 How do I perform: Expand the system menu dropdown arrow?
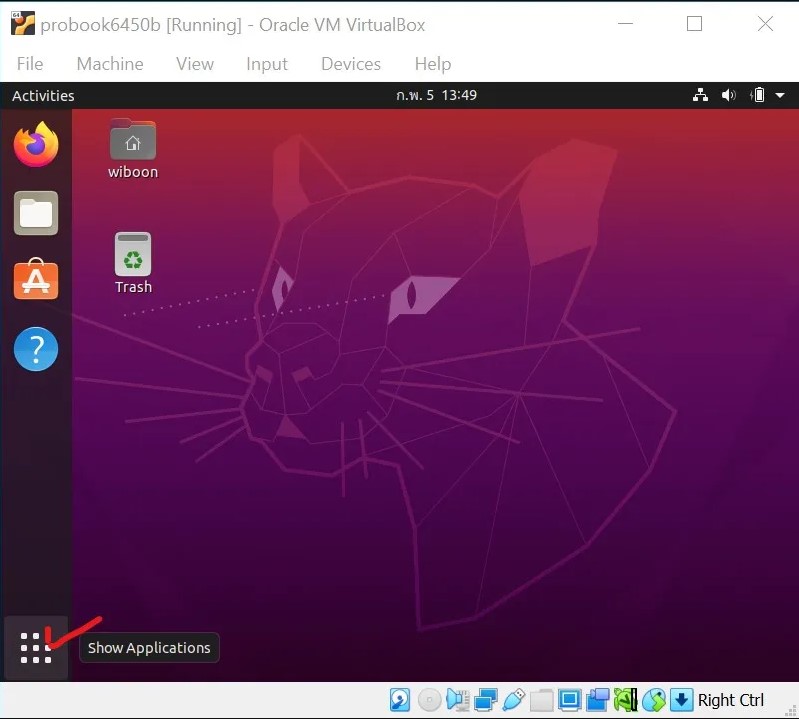pos(780,96)
